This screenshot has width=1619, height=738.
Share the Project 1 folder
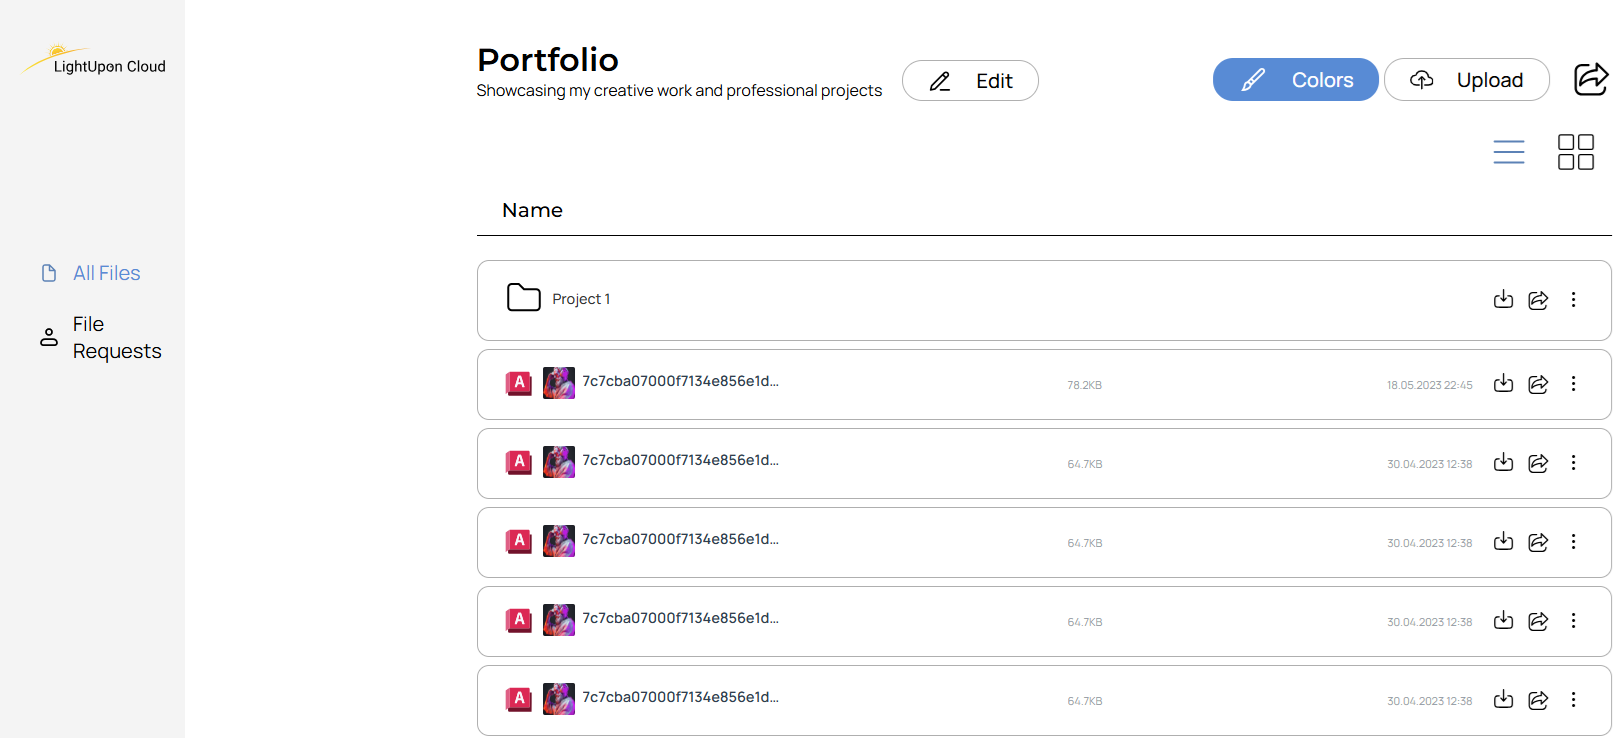(x=1538, y=300)
